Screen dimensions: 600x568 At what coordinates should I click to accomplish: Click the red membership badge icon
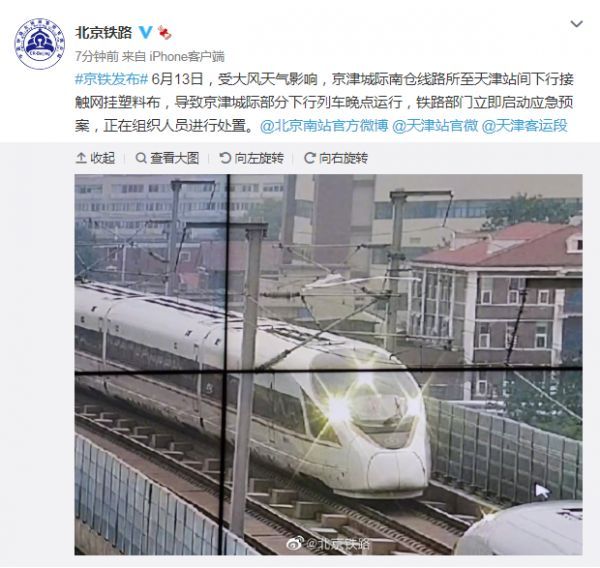[165, 33]
